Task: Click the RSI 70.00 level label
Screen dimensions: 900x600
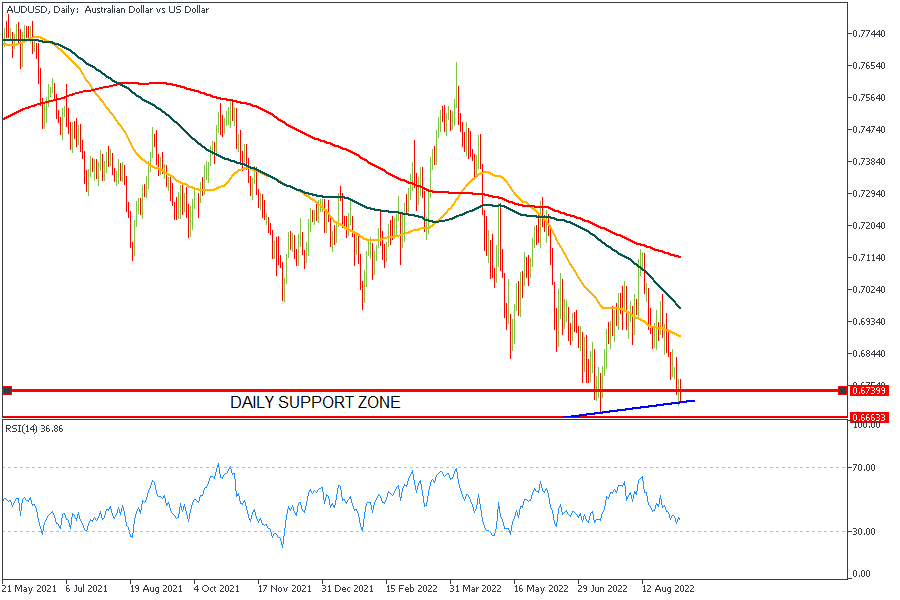Action: [864, 467]
